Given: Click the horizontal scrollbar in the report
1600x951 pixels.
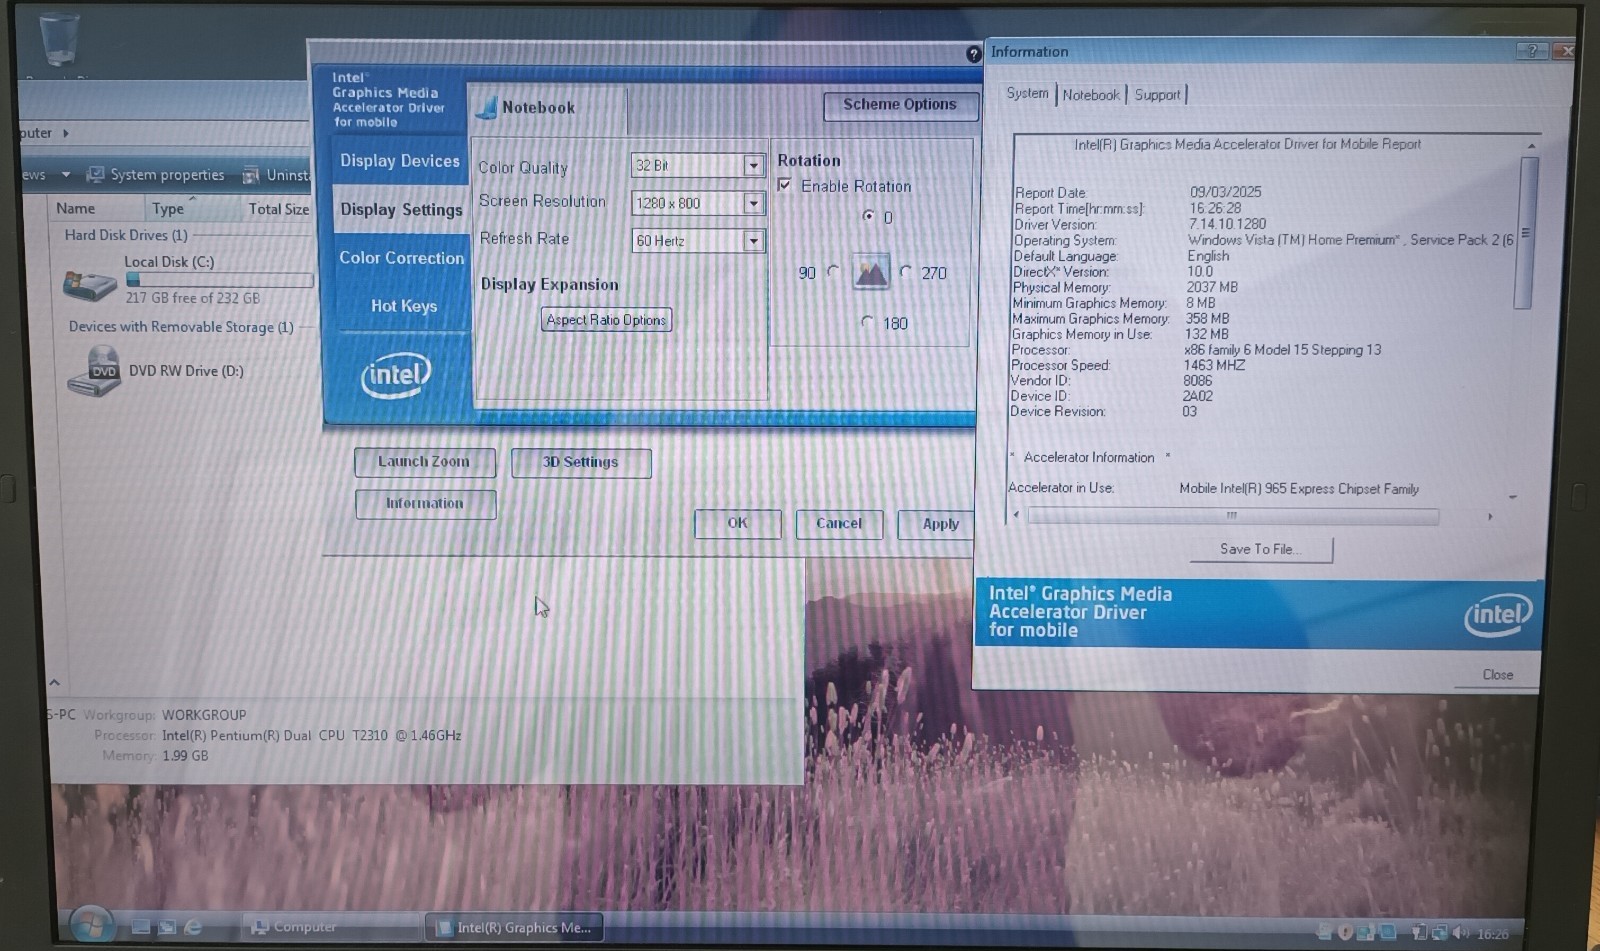Looking at the screenshot, I should pyautogui.click(x=1232, y=516).
